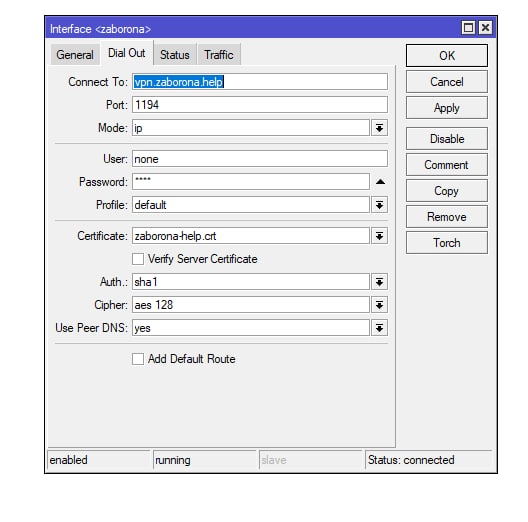Tick the Add Default Route checkbox
The width and height of the screenshot is (528, 522).
138,359
